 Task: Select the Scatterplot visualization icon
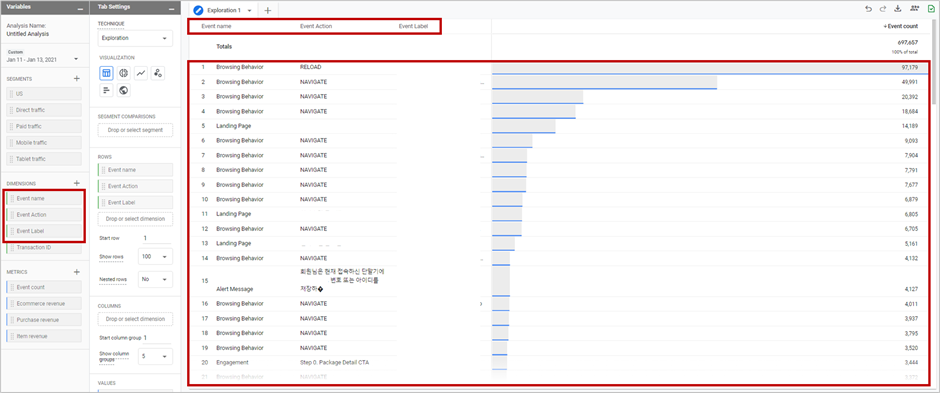click(158, 73)
